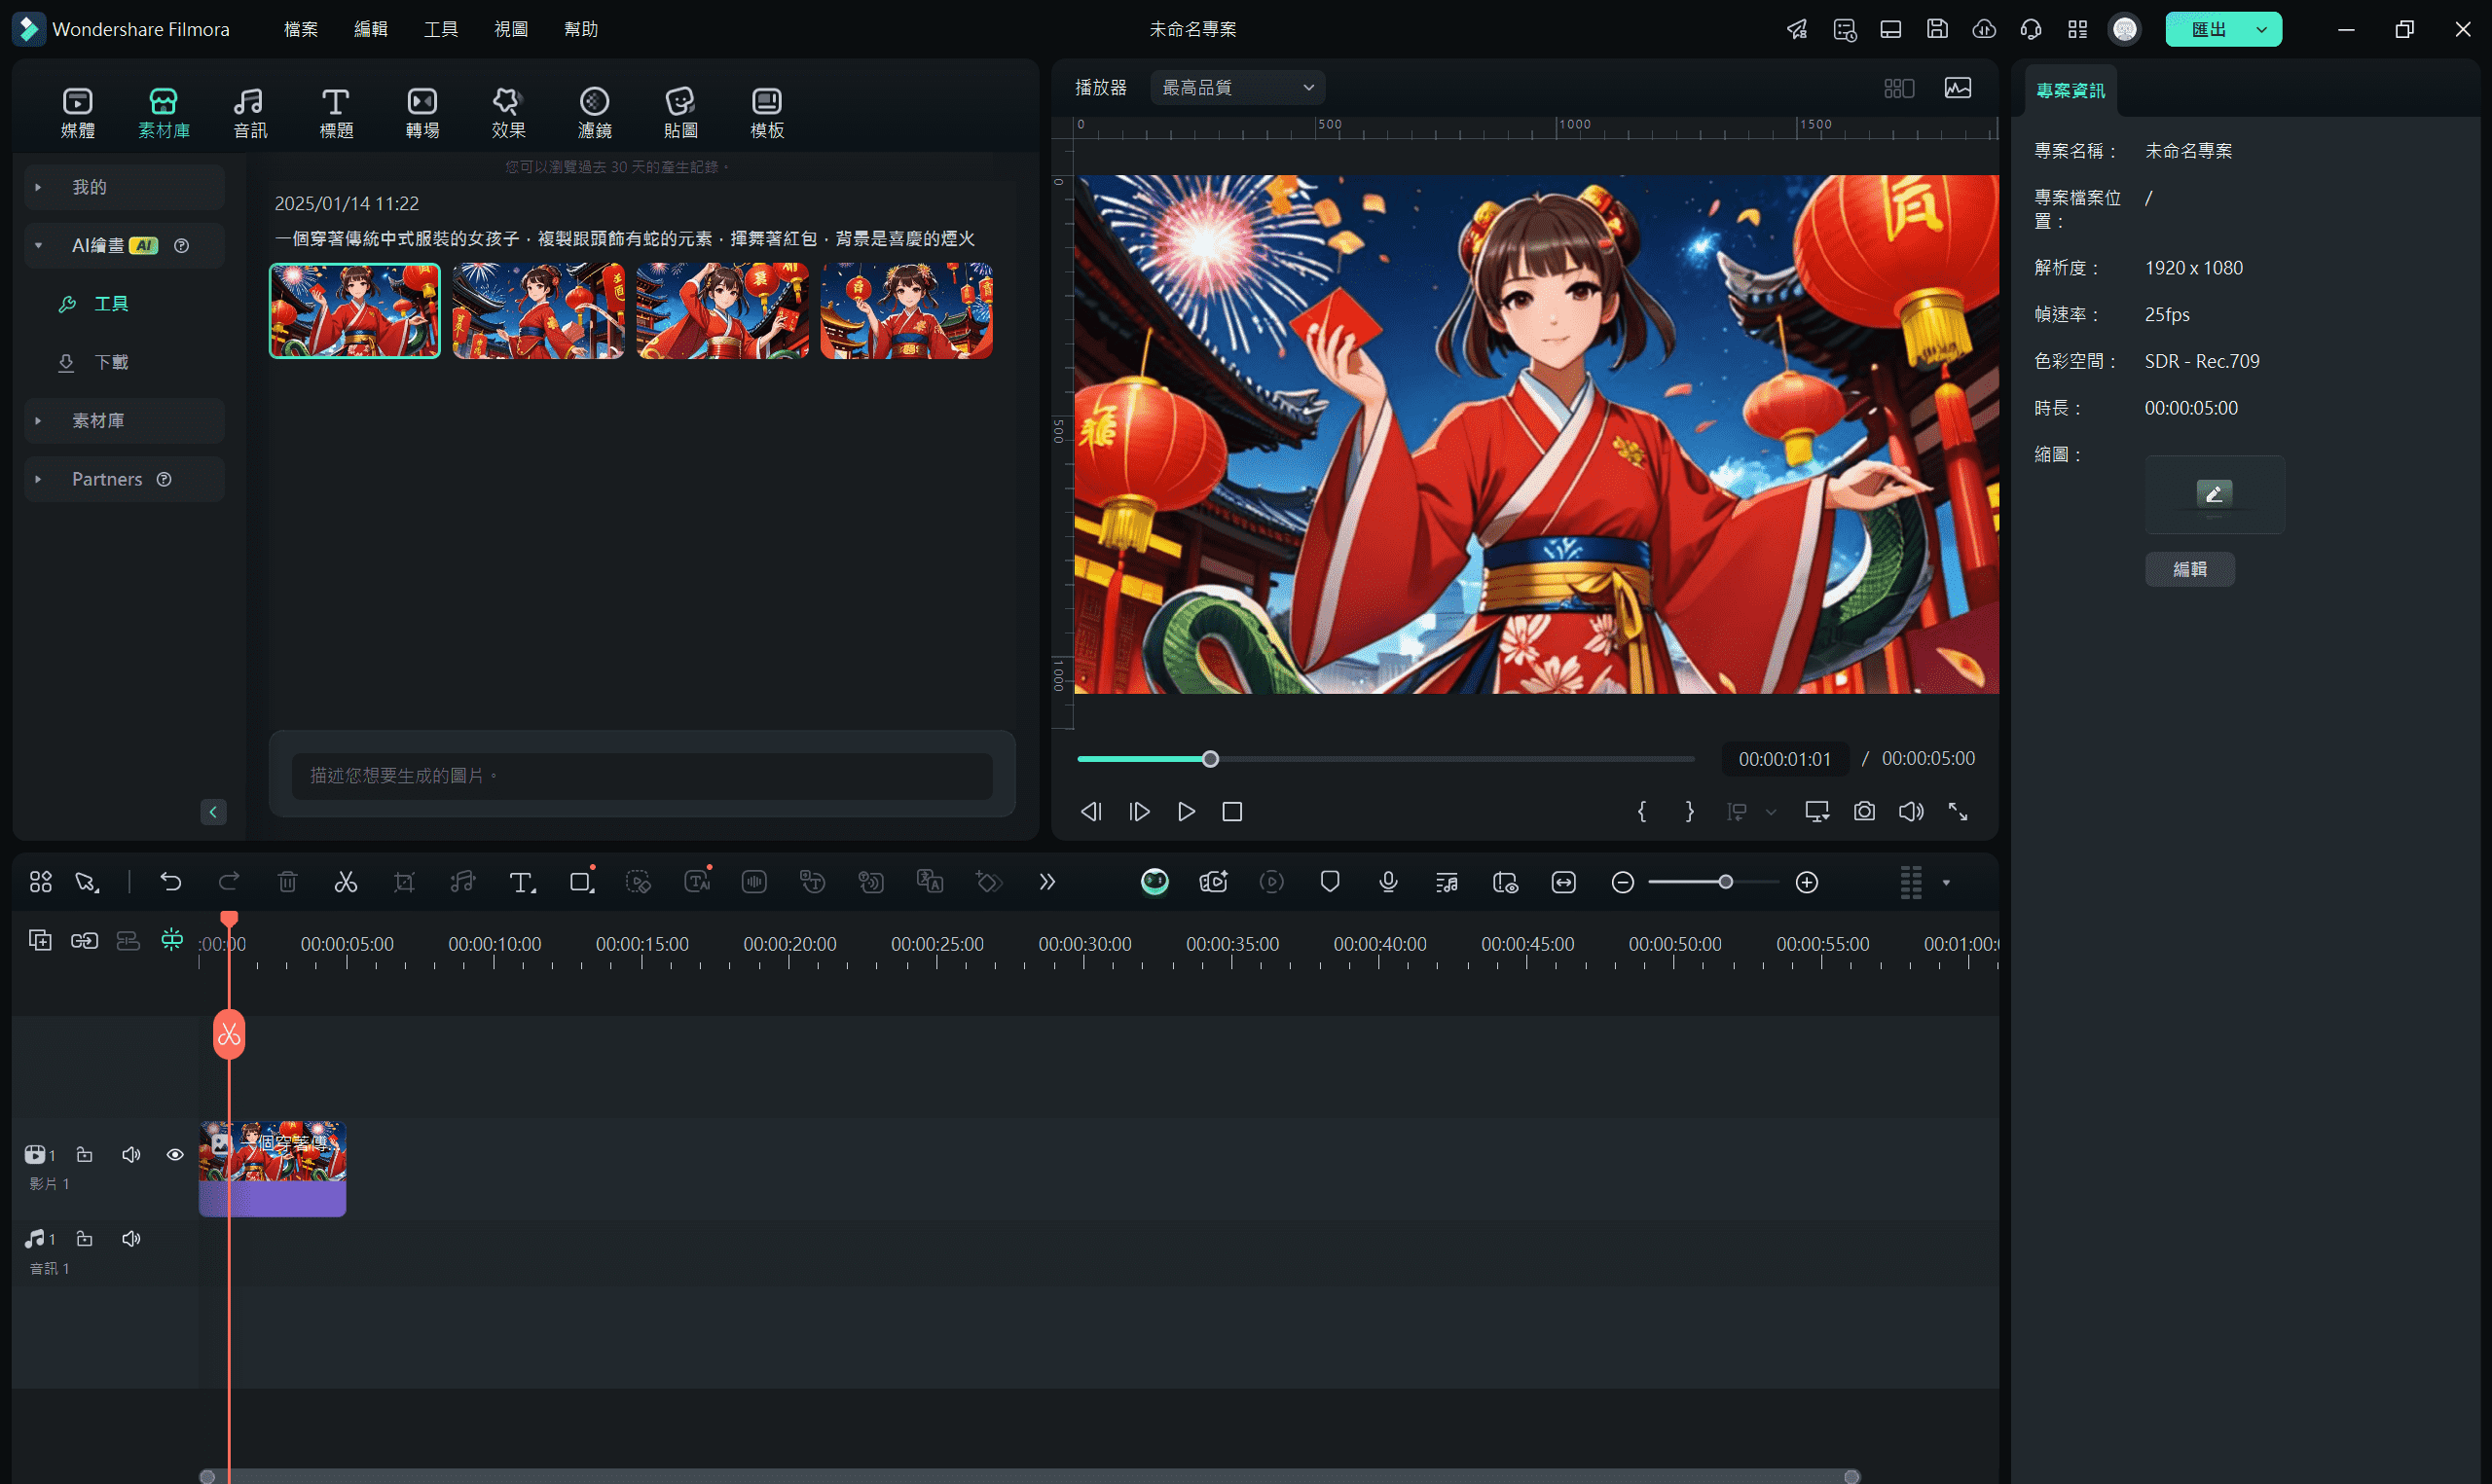
Task: Open the 媒體 media tab
Action: click(x=77, y=113)
